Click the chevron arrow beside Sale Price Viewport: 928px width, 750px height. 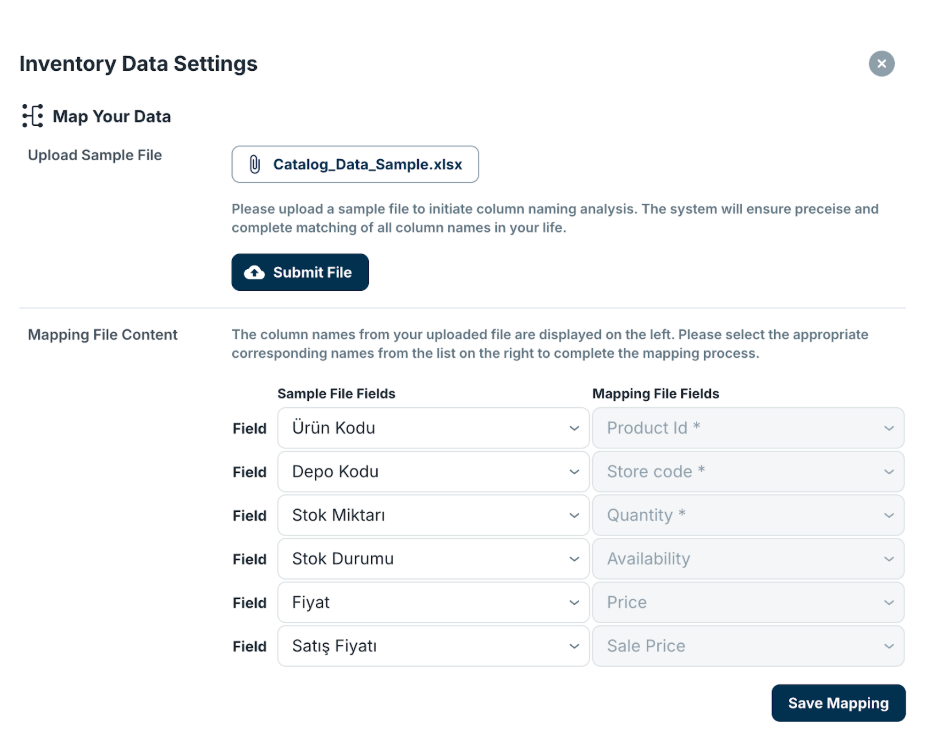[x=888, y=646]
